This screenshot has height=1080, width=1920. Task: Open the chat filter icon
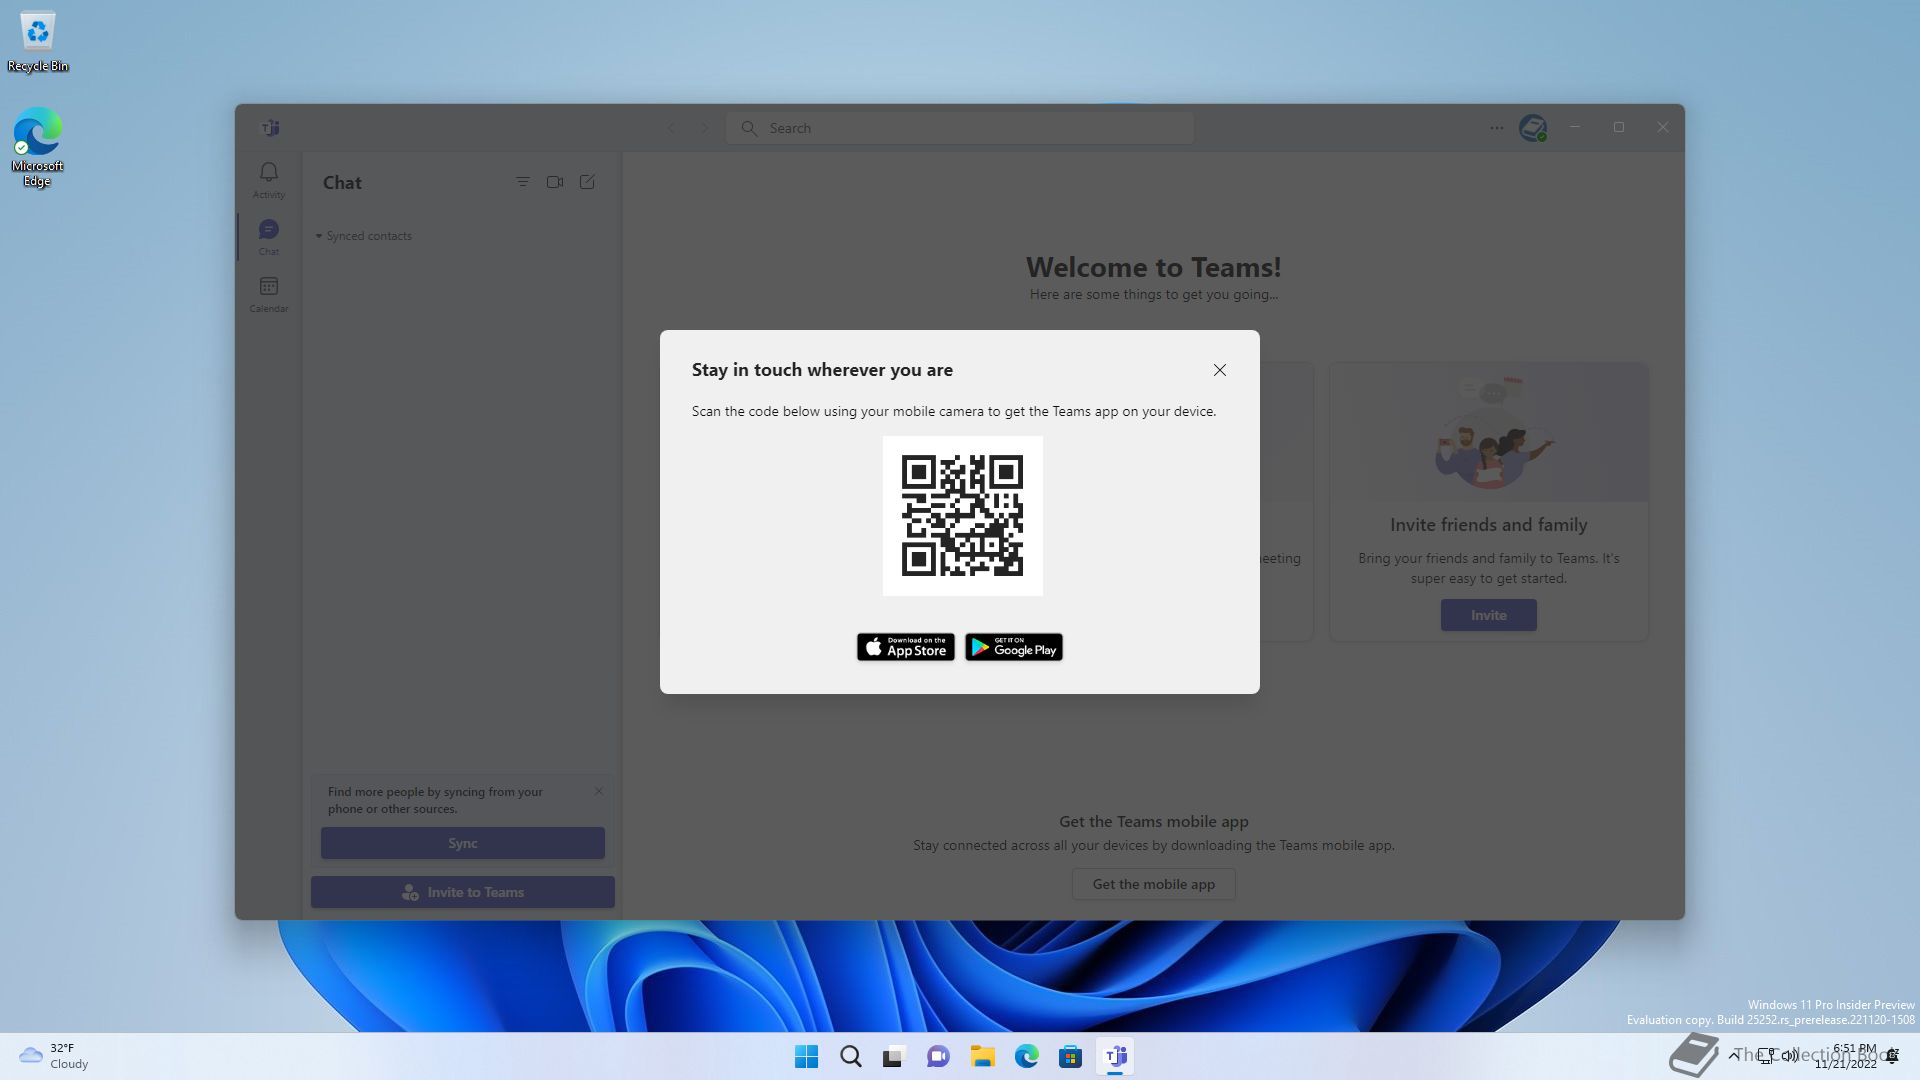coord(522,182)
